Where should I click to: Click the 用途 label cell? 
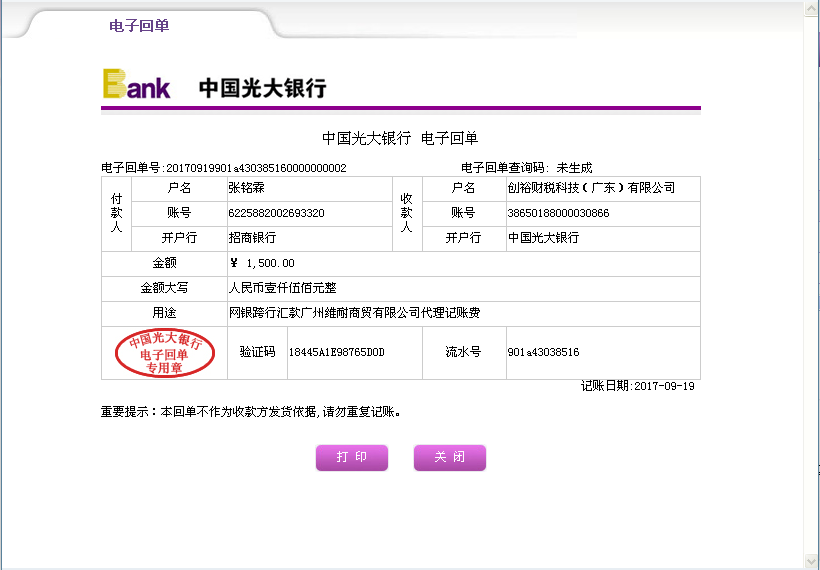pos(164,313)
